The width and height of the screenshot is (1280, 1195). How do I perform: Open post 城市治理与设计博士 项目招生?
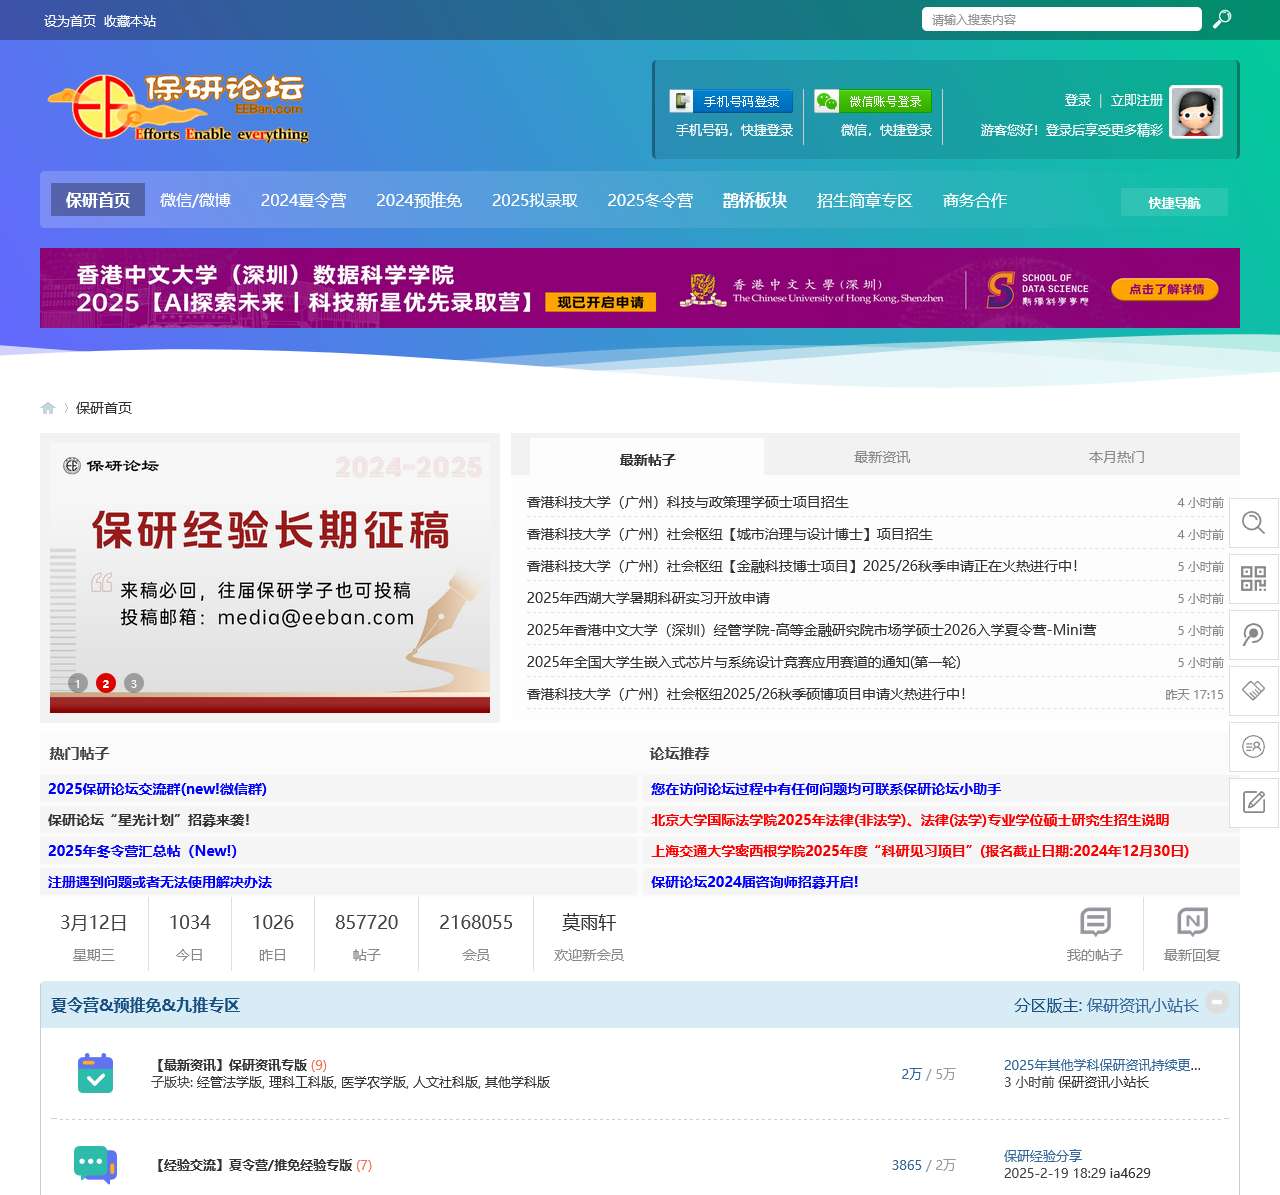730,534
